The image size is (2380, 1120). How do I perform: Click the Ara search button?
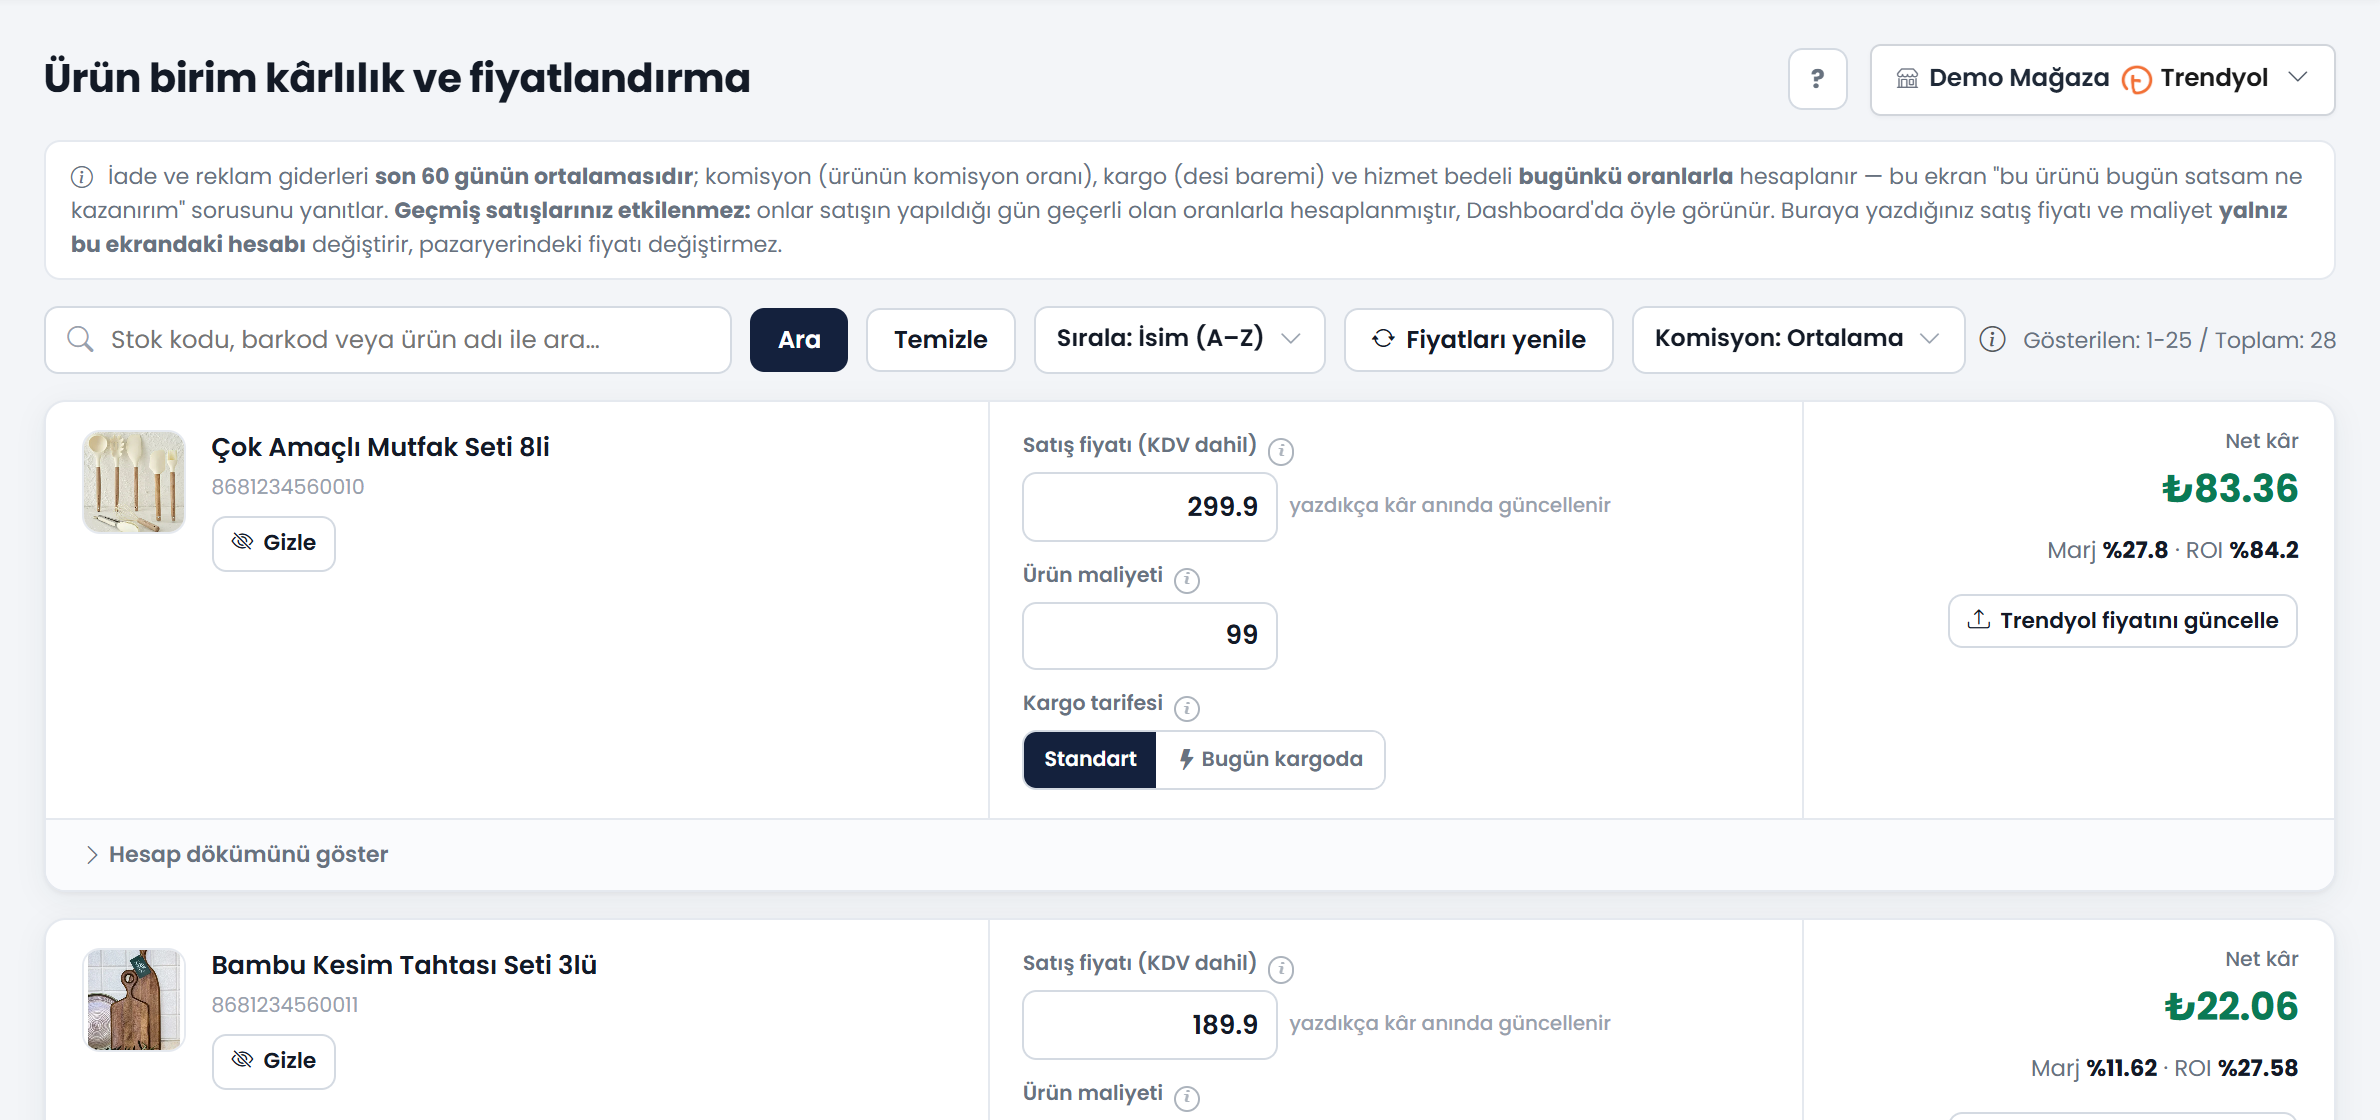[x=799, y=340]
